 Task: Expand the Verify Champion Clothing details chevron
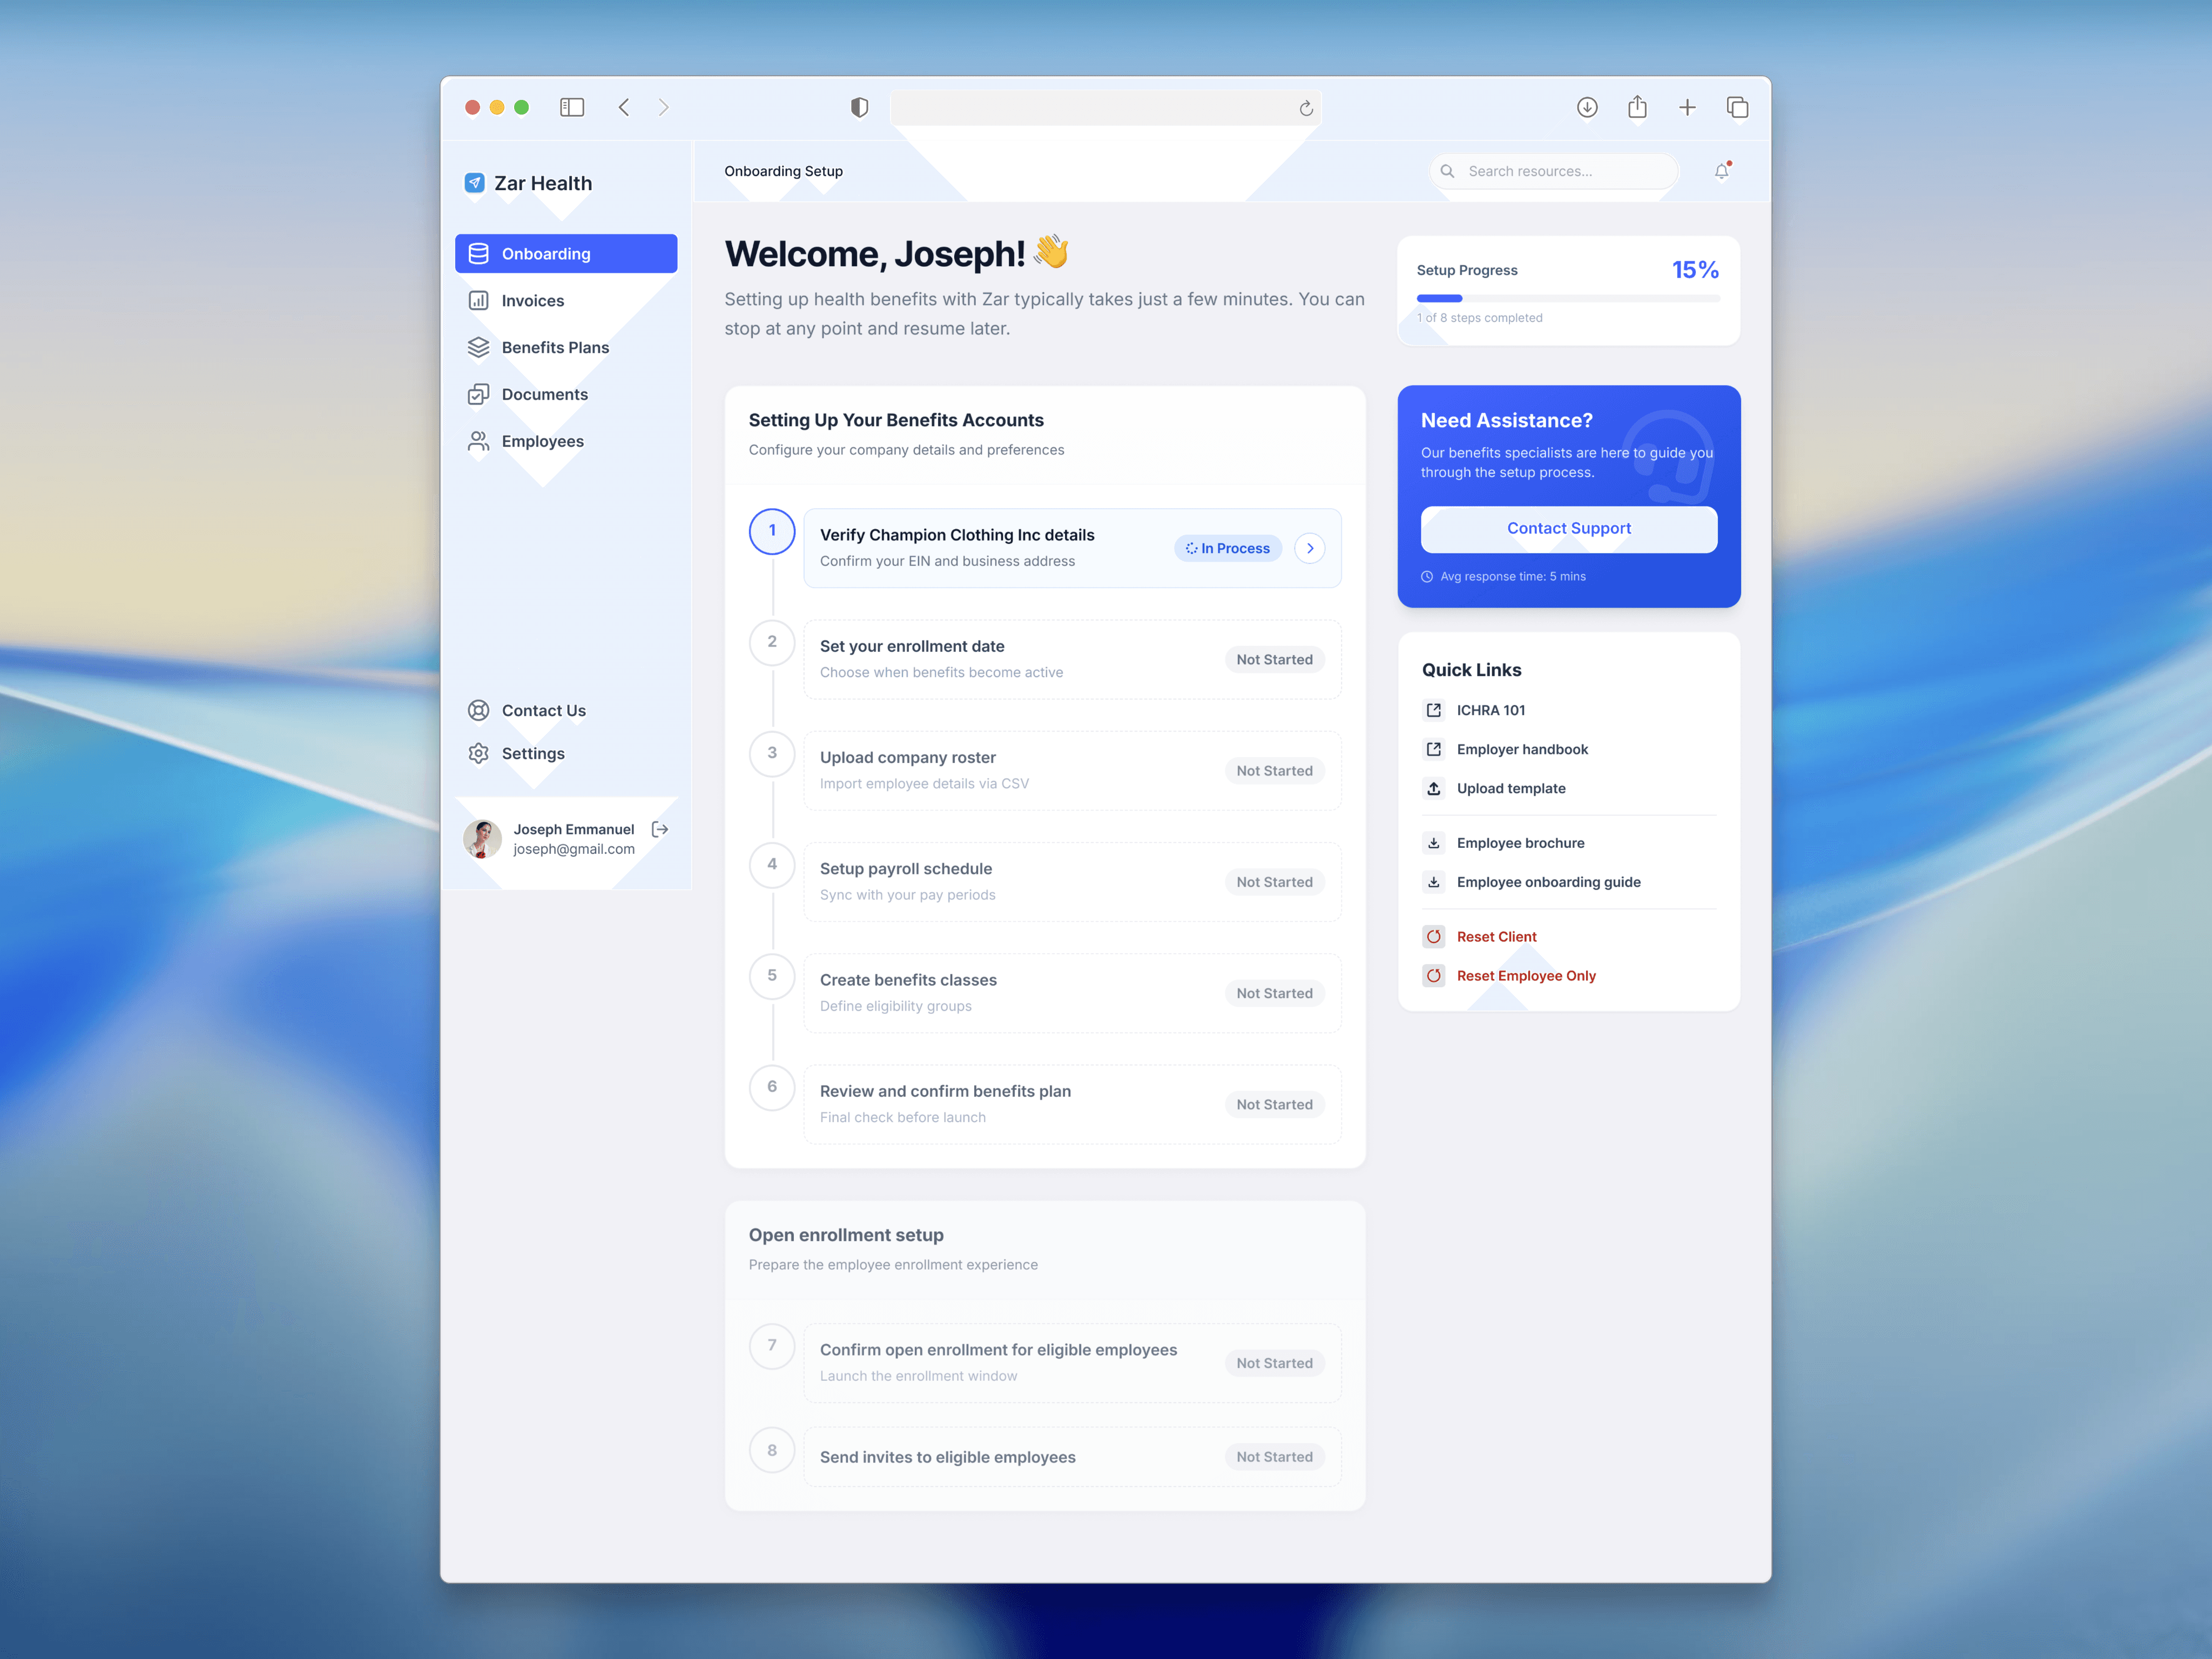point(1310,548)
